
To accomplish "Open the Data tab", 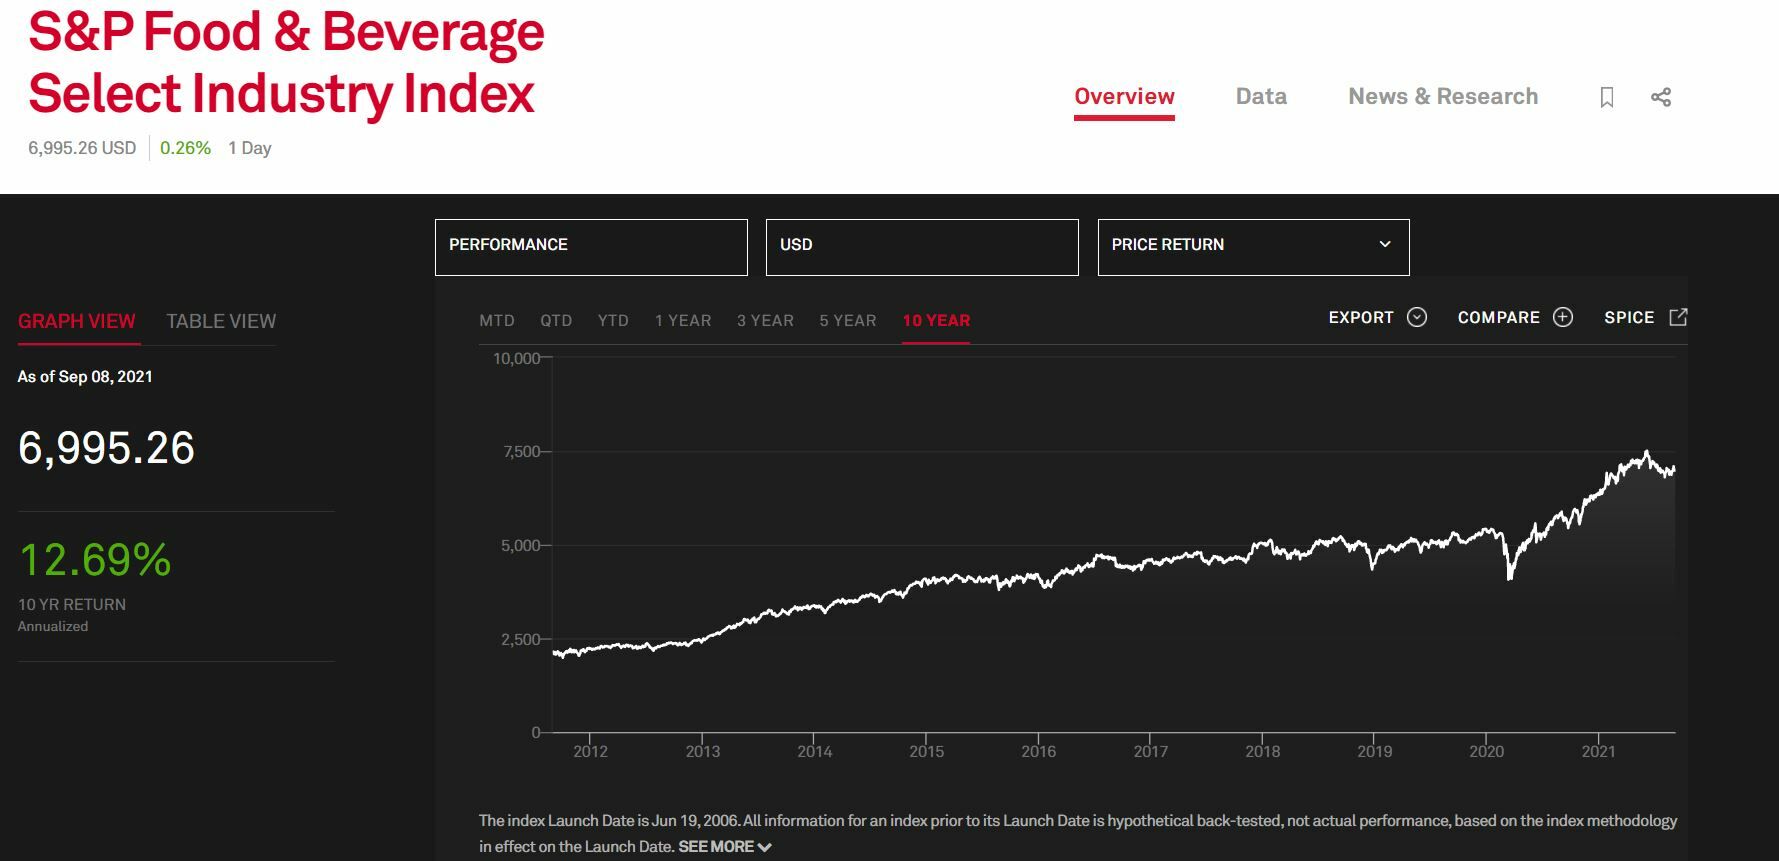I will 1261,97.
